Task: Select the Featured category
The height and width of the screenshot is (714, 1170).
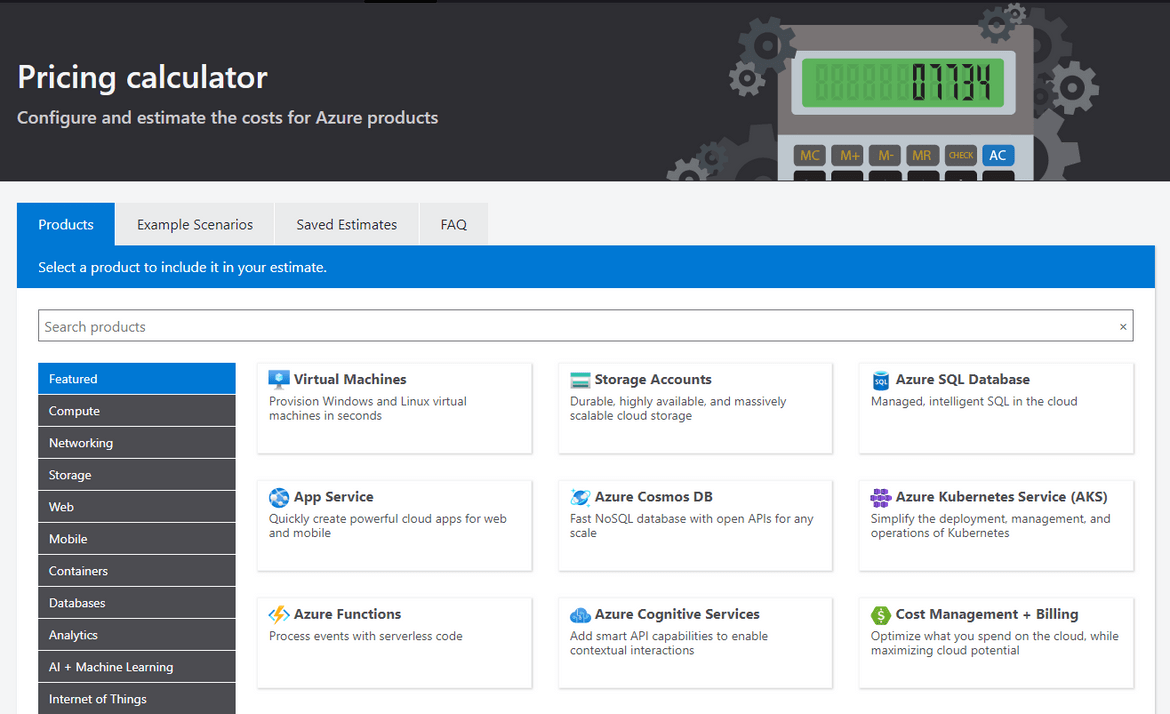Action: 137,379
